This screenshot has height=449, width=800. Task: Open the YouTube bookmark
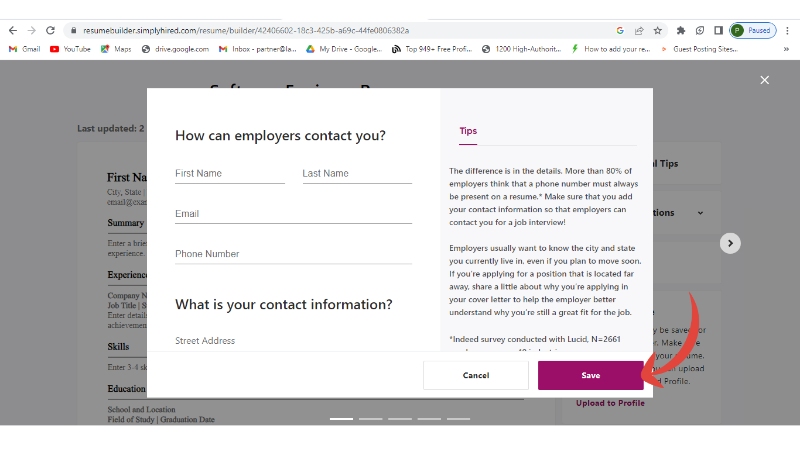pos(70,48)
